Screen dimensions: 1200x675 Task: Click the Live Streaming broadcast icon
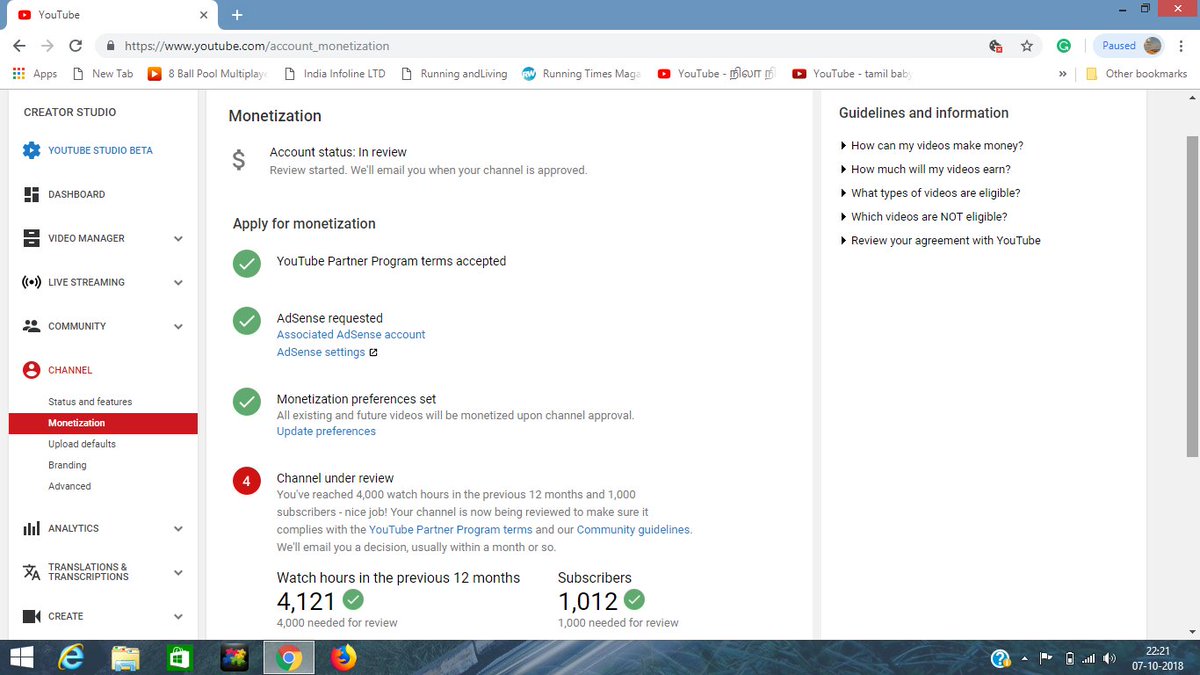tap(31, 282)
